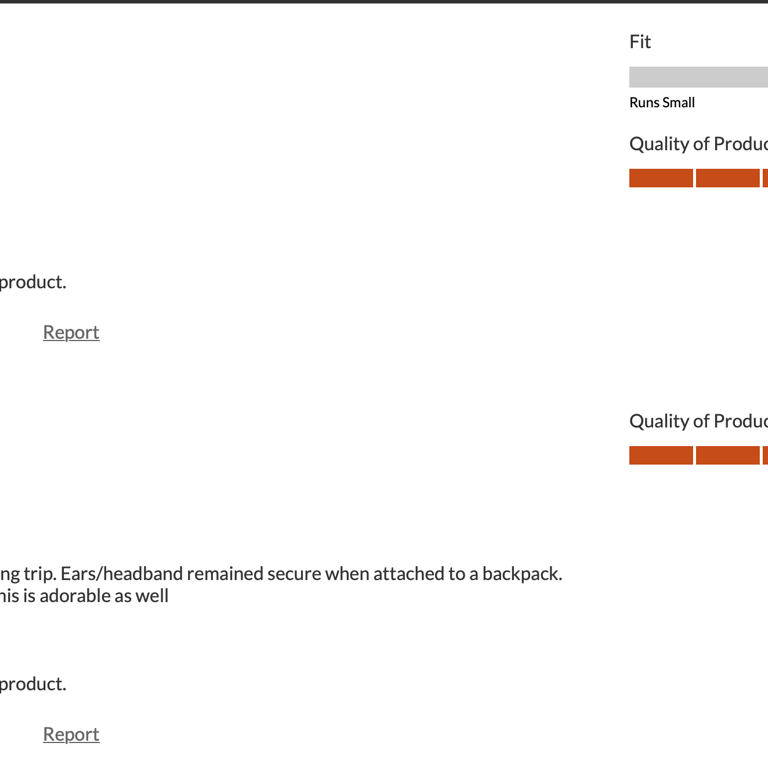Click second orange quality segment in first review
This screenshot has width=768, height=768.
(x=727, y=178)
